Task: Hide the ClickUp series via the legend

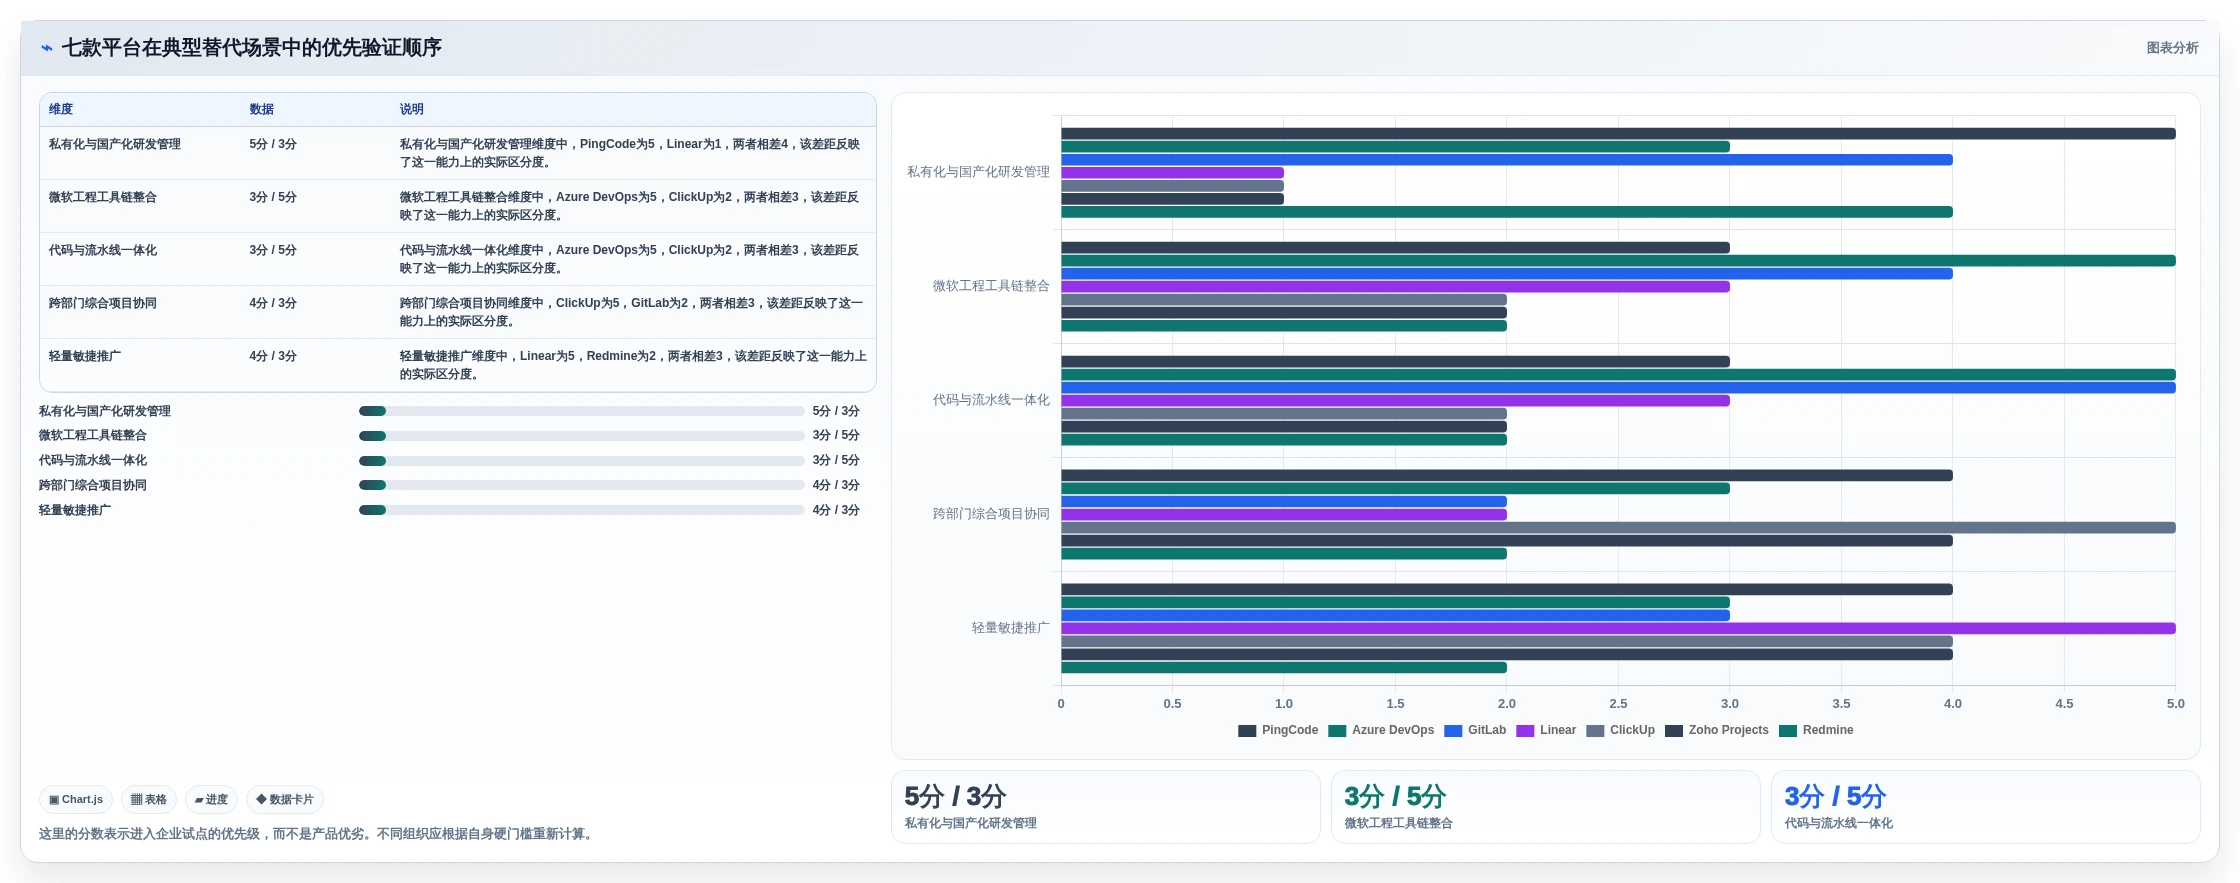Action: click(1620, 731)
